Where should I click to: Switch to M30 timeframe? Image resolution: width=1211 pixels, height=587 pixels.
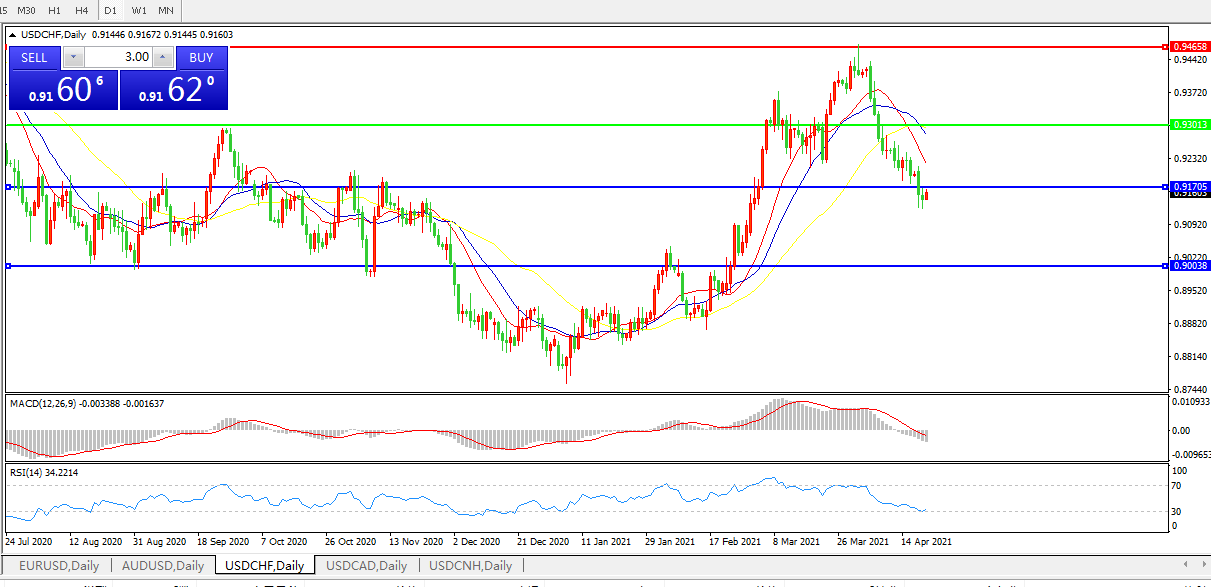click(26, 10)
